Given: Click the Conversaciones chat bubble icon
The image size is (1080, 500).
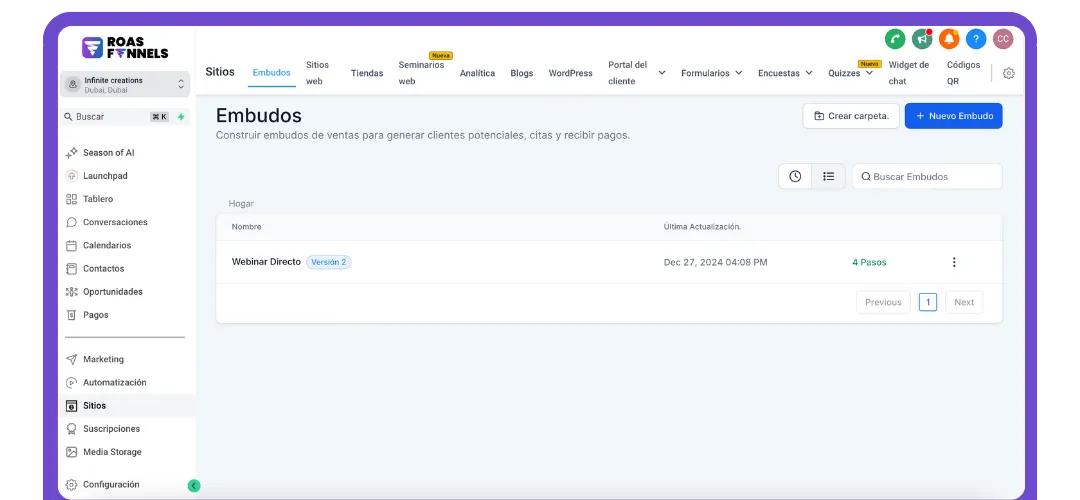Looking at the screenshot, I should (x=72, y=222).
